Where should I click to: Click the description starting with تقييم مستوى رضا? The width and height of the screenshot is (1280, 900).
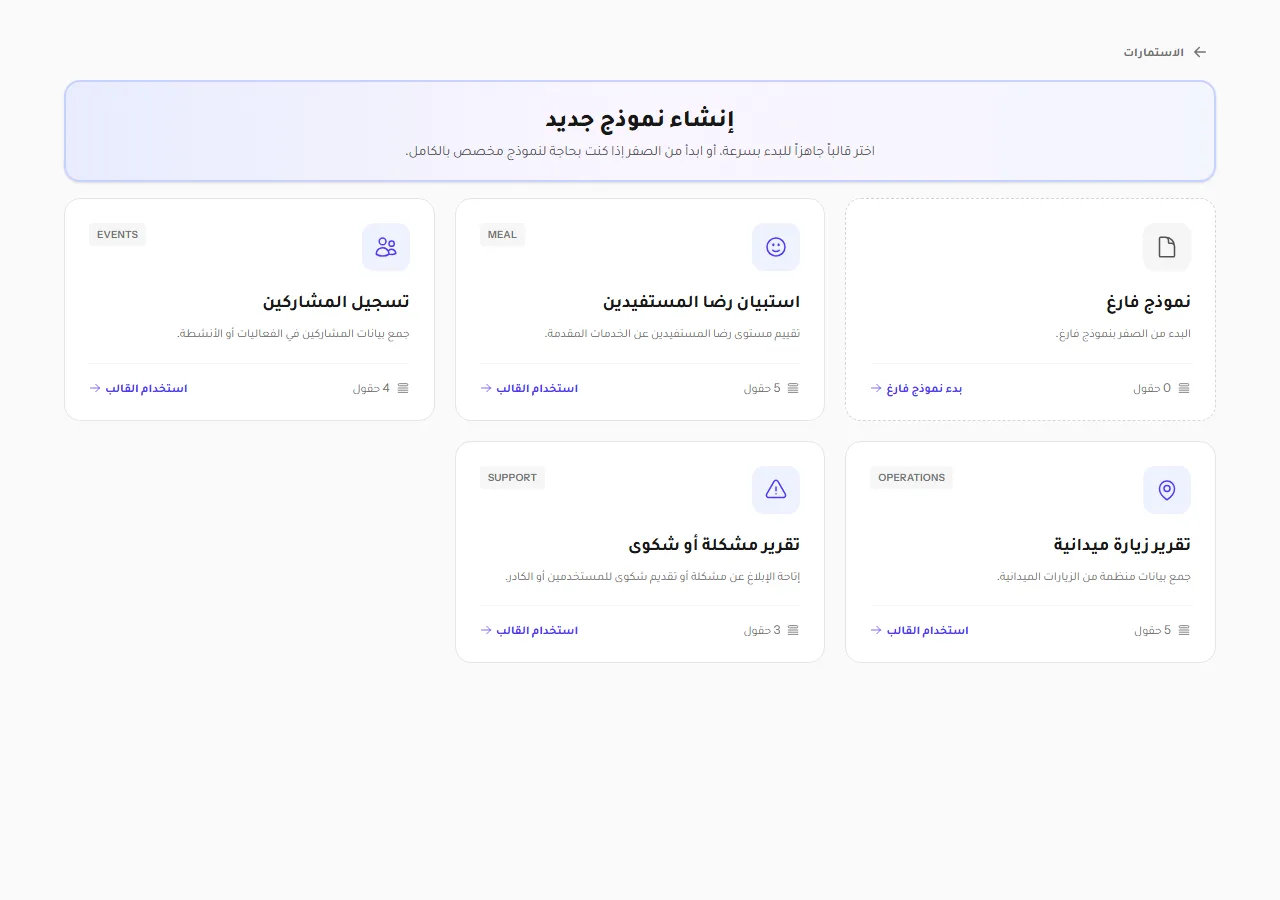coord(672,334)
